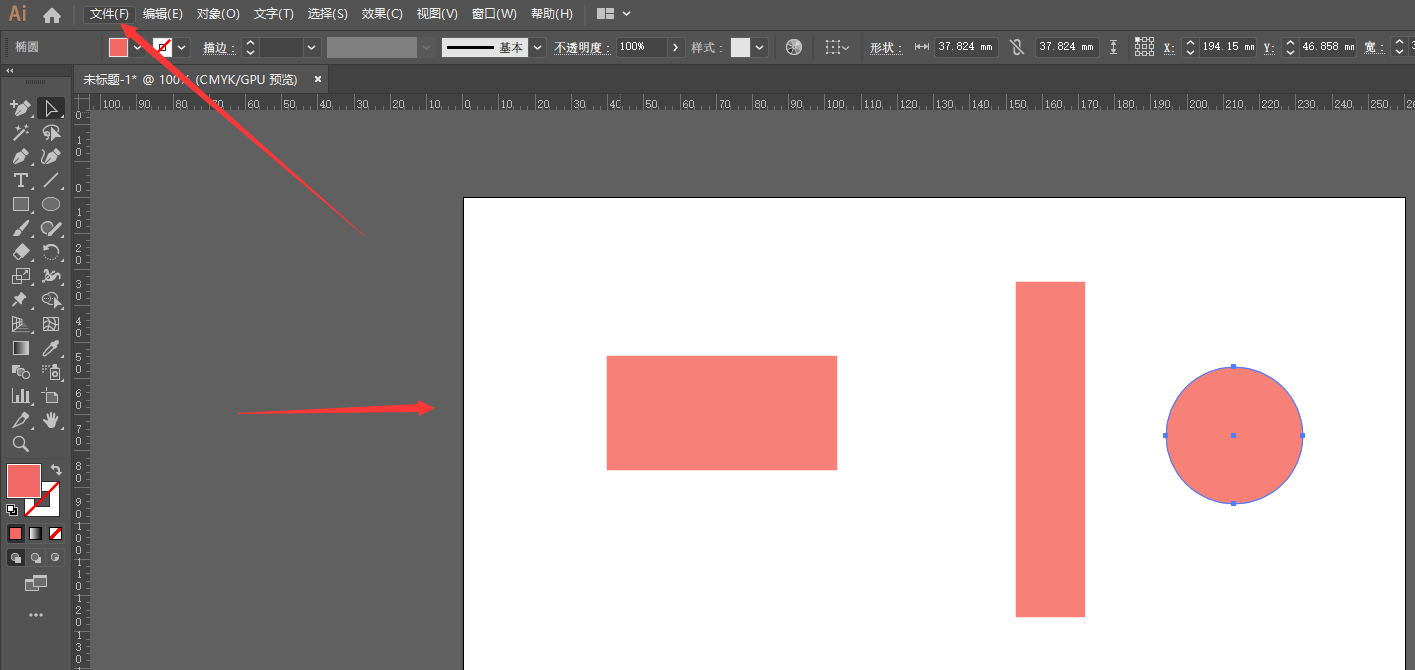Select the Magic Wand tool
1415x670 pixels.
click(x=20, y=132)
